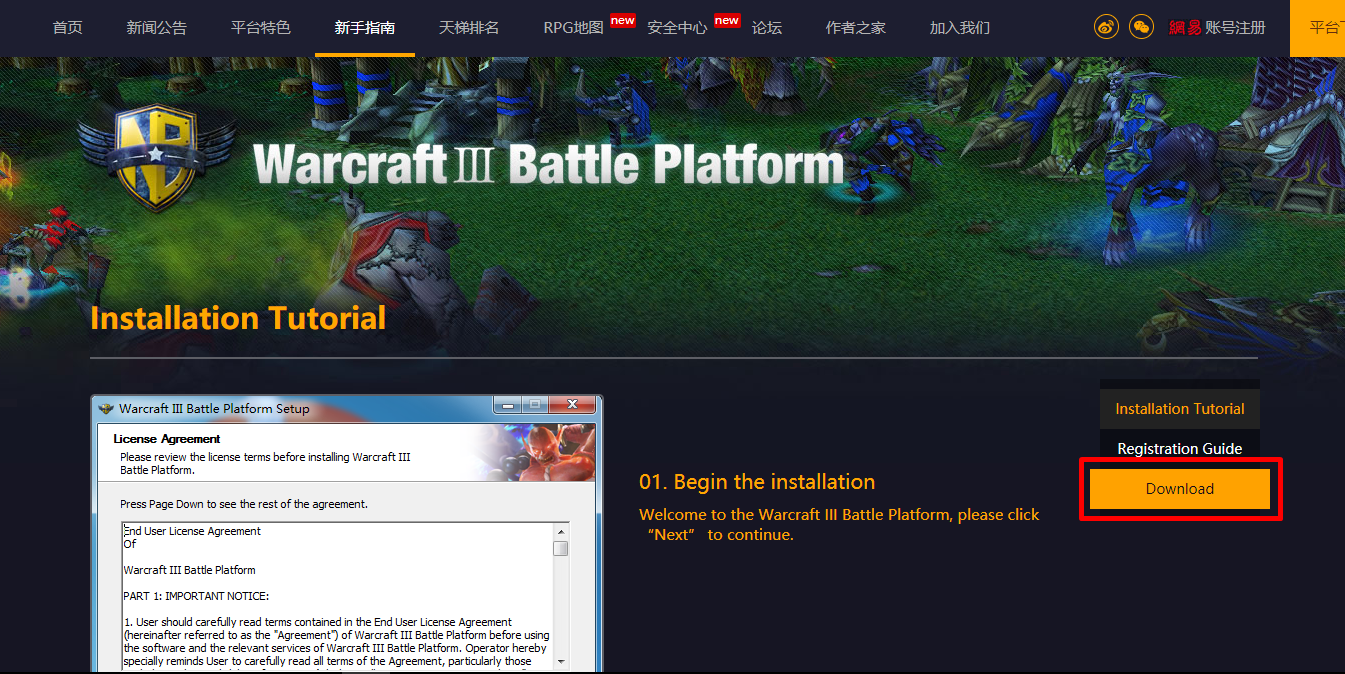Minimize the setup window screenshot
1345x674 pixels.
coord(508,405)
